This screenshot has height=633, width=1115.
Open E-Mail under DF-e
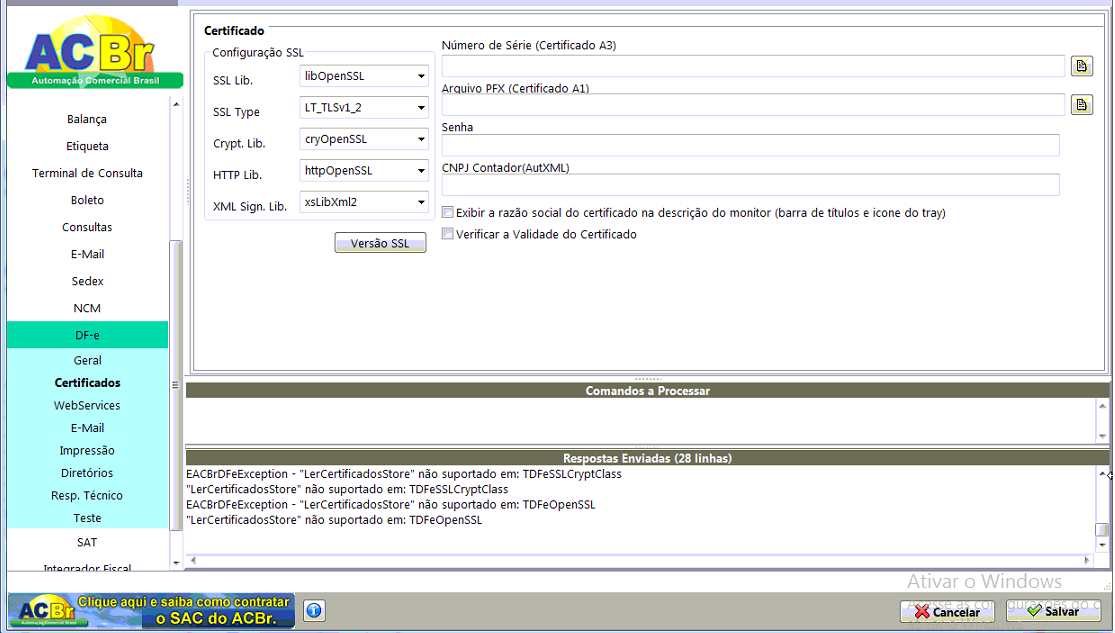(x=87, y=428)
